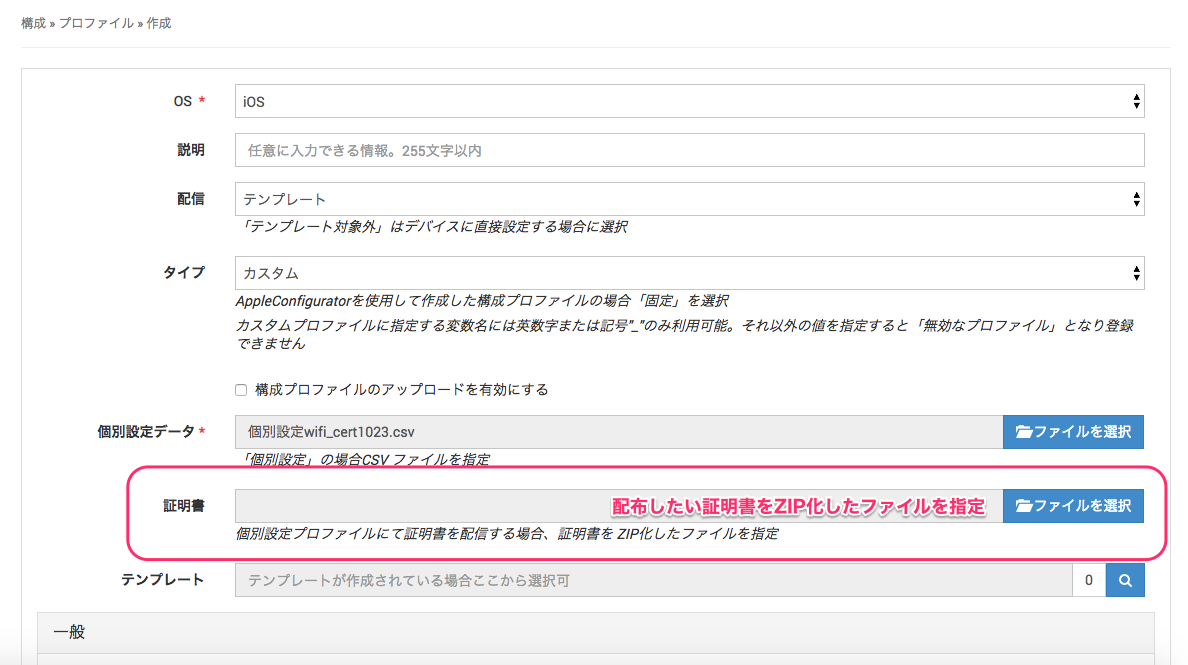Click 作成 breadcrumb item
This screenshot has width=1188, height=665.
coord(159,23)
